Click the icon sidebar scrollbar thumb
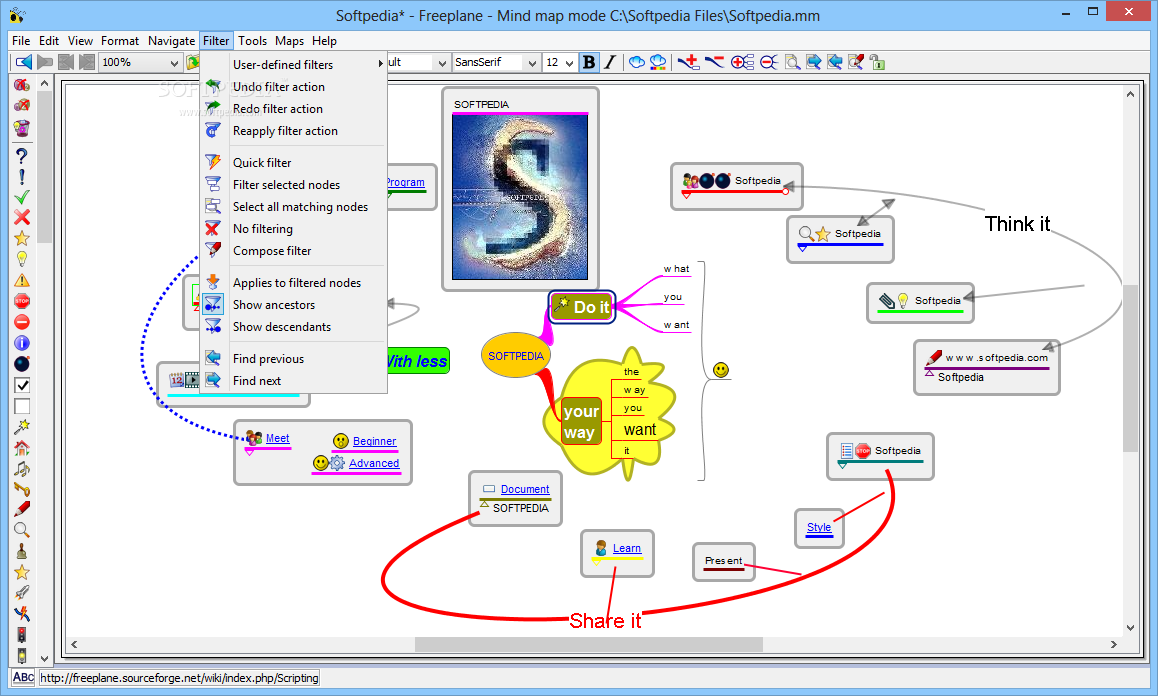 pyautogui.click(x=44, y=166)
